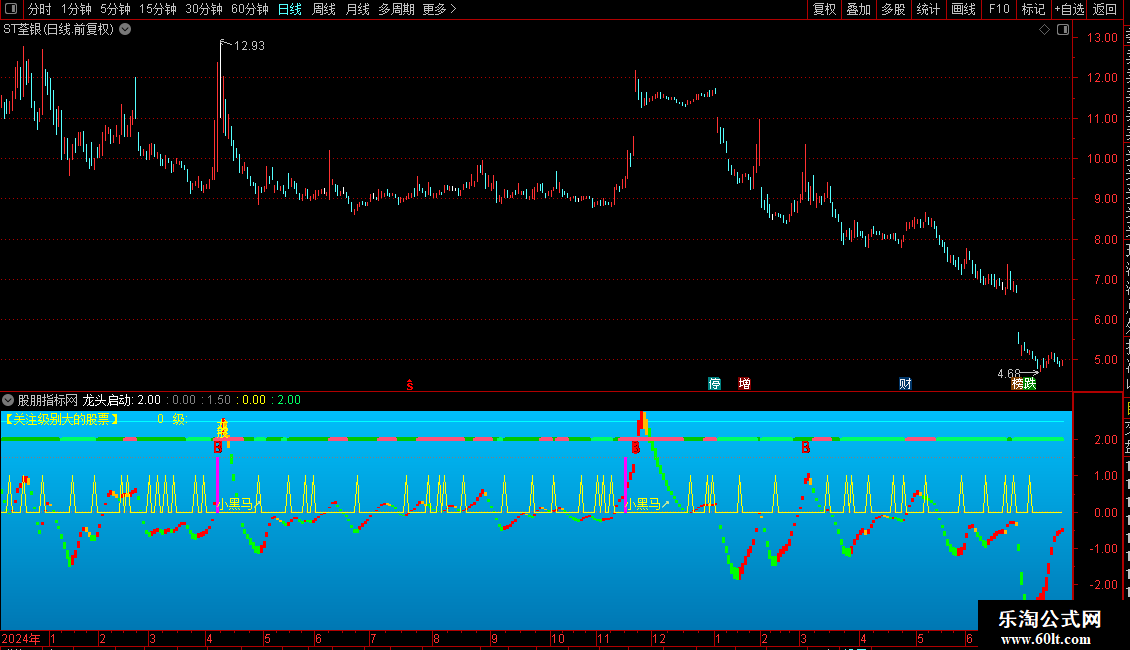Click the month 12 timeline marker
The image size is (1130, 650).
click(x=659, y=638)
